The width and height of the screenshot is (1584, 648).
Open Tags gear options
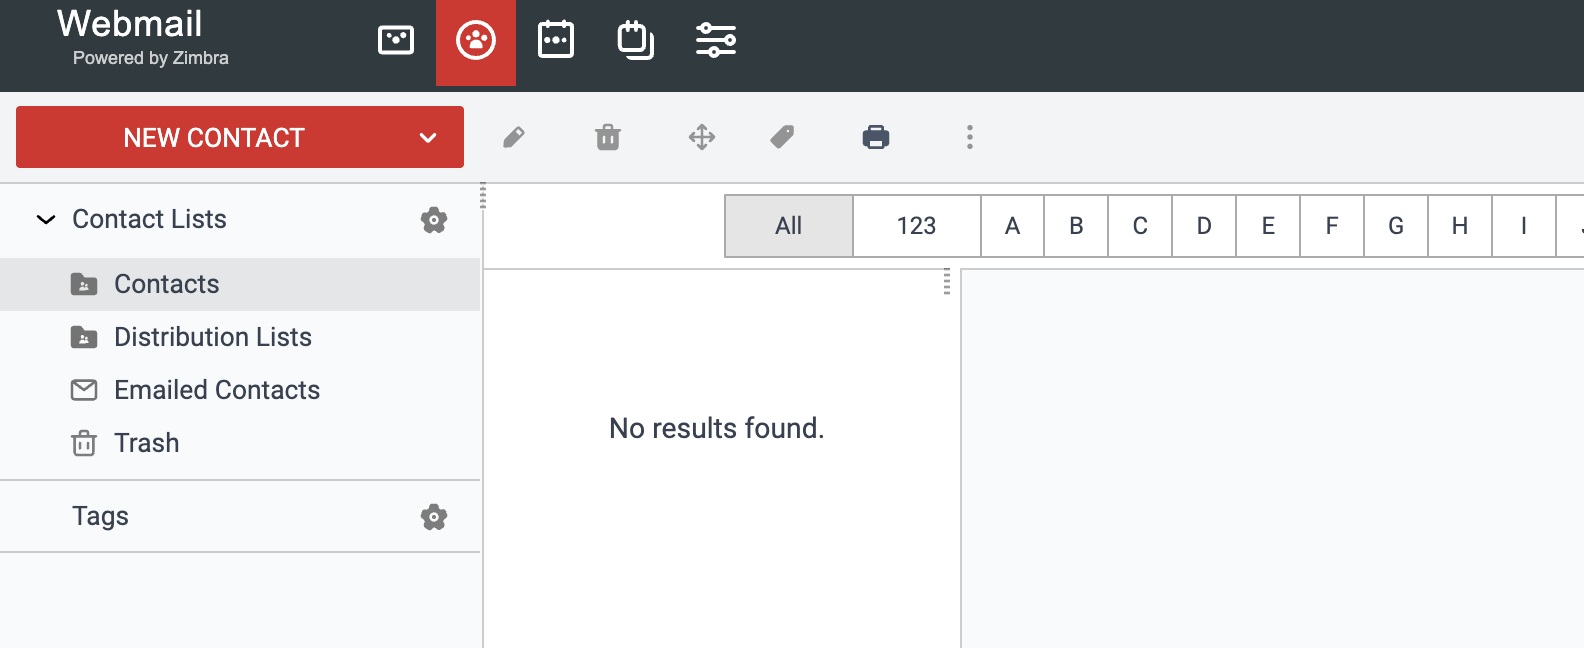(434, 517)
